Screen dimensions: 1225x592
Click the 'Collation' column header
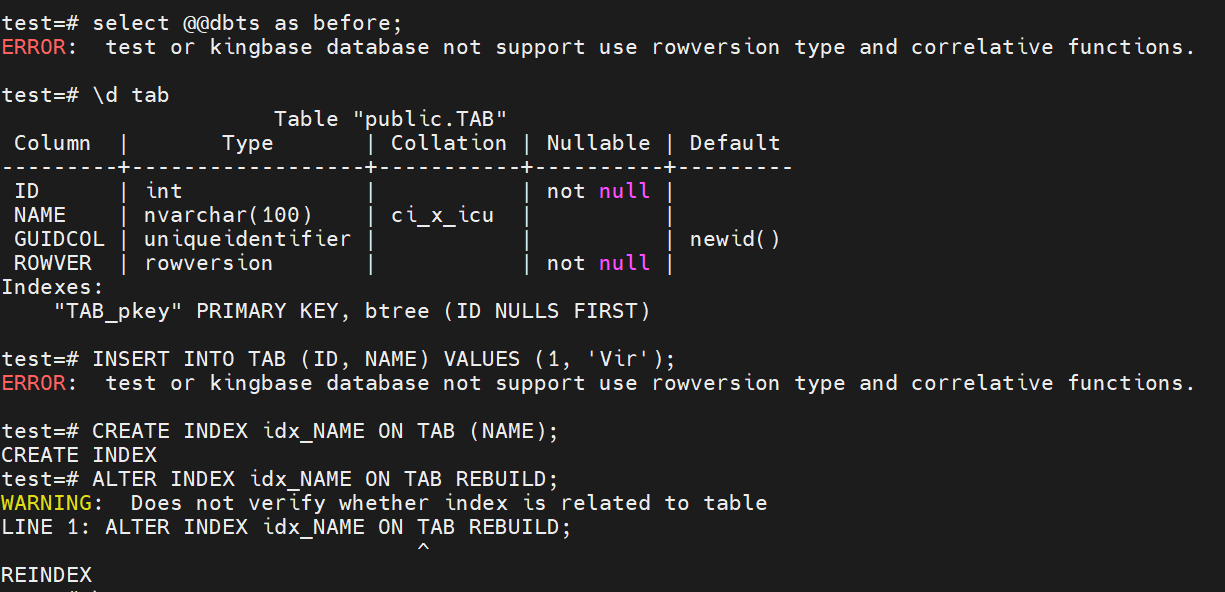click(x=449, y=143)
